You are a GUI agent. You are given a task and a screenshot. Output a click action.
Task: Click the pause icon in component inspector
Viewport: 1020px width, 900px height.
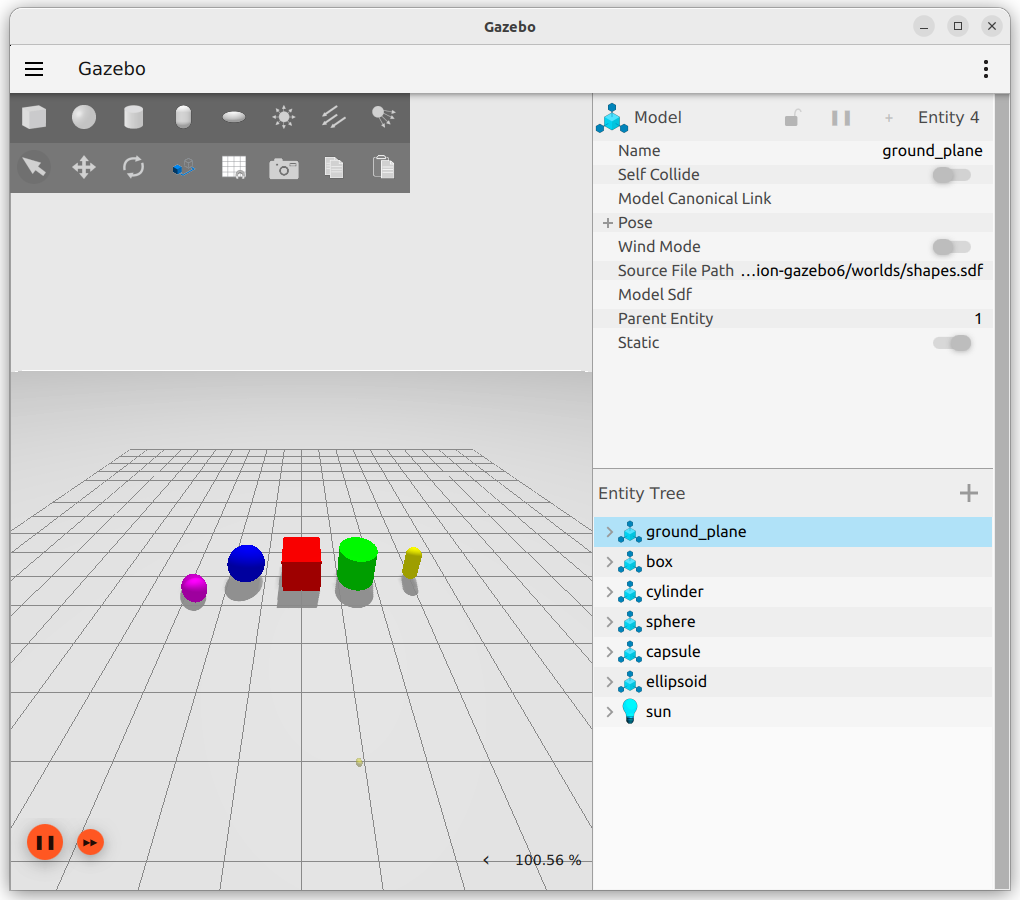(x=840, y=118)
